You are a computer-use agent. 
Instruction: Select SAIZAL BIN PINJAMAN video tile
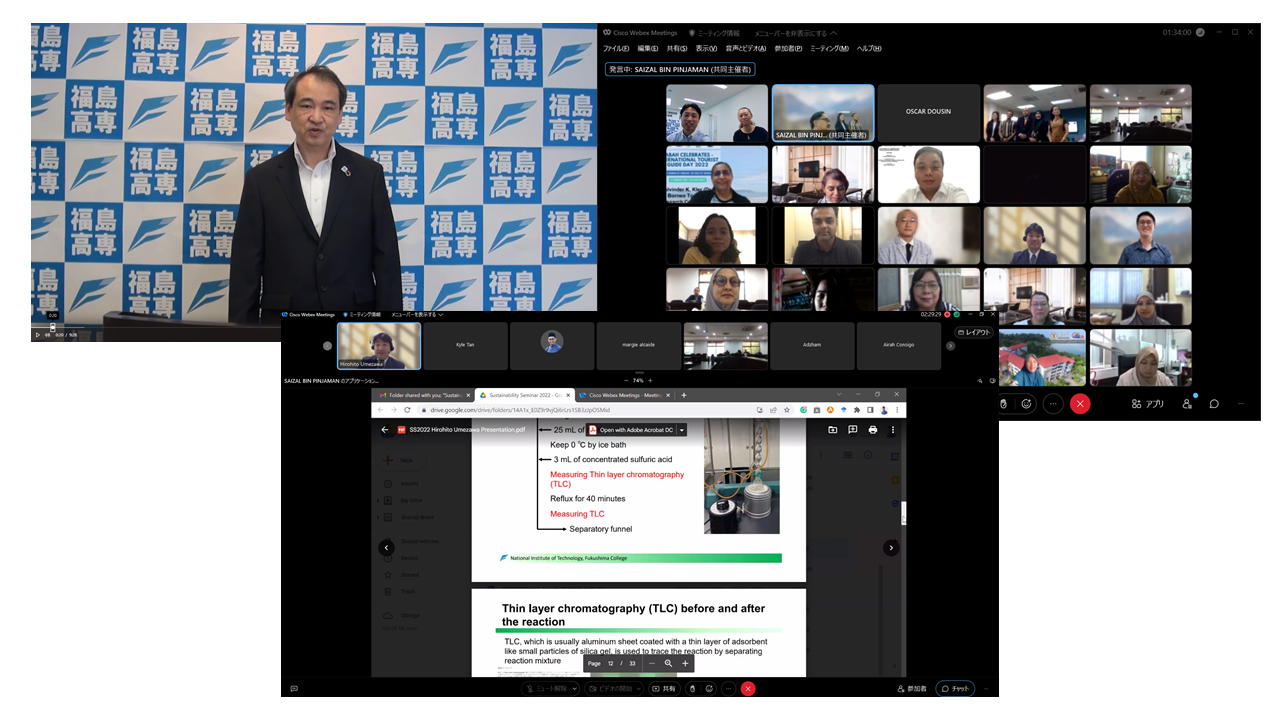pyautogui.click(x=823, y=113)
